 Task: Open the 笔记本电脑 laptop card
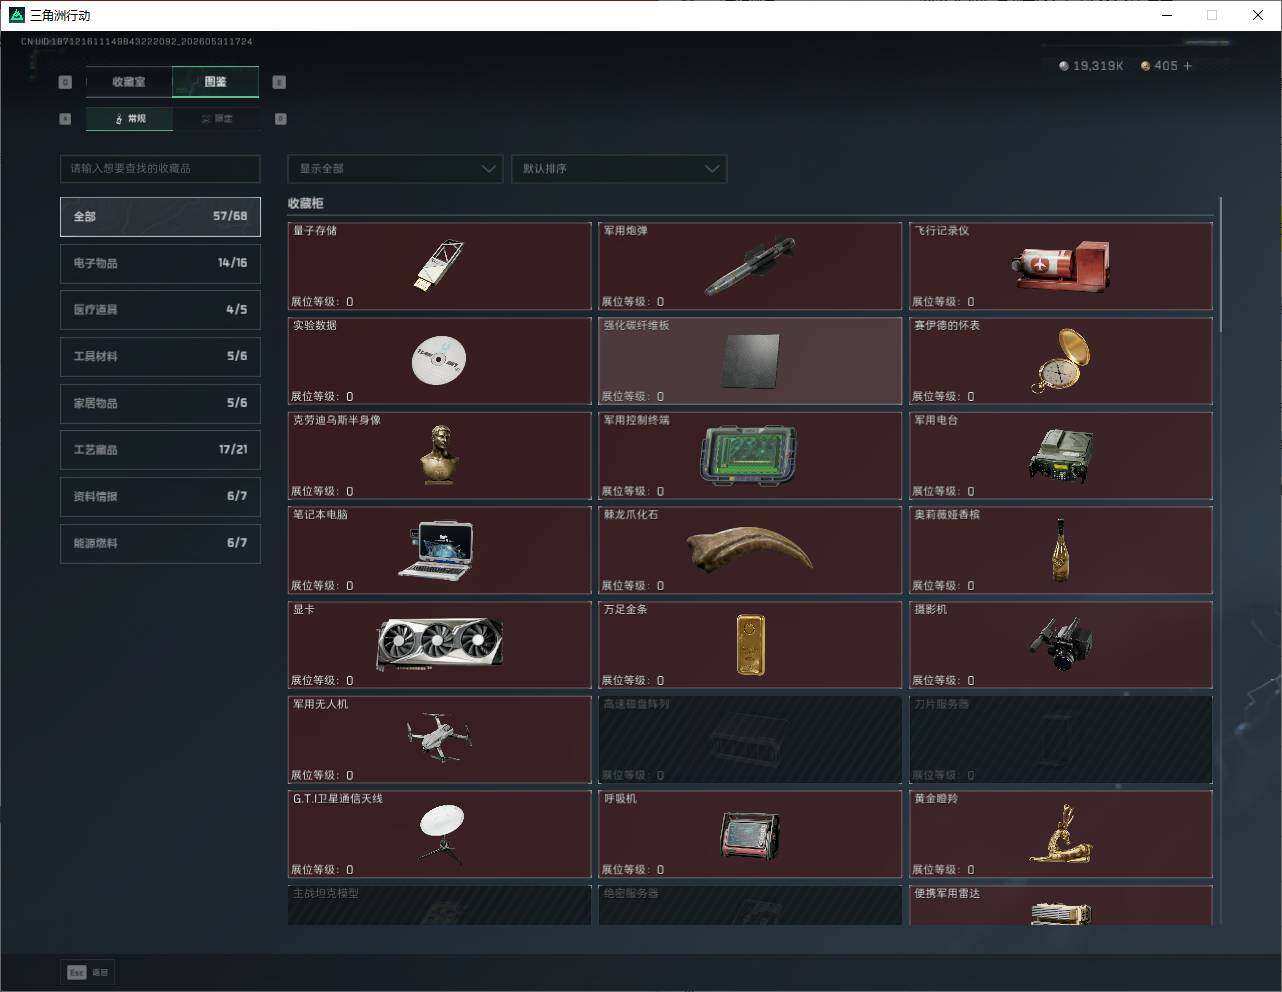click(x=440, y=550)
